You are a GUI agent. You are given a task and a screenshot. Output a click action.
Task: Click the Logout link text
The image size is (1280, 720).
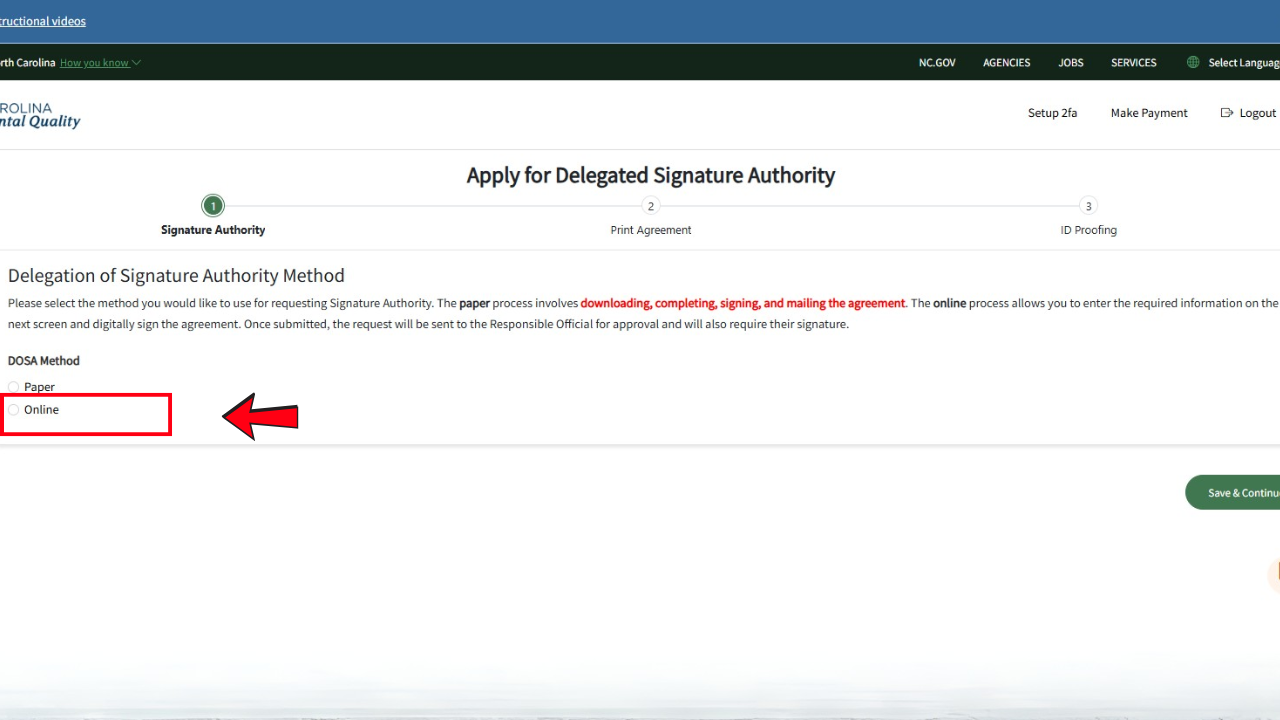pos(1258,113)
